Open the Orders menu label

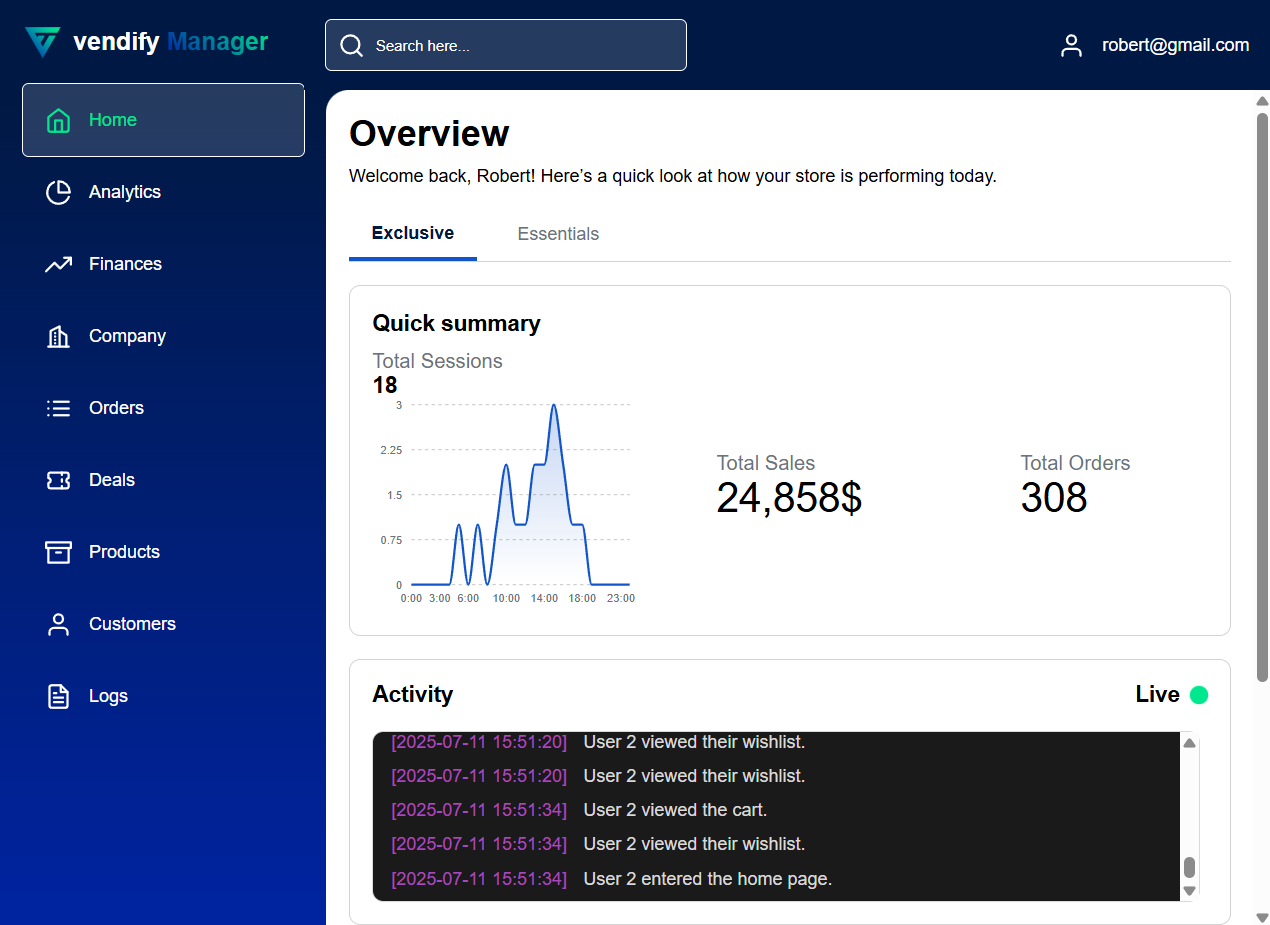116,408
